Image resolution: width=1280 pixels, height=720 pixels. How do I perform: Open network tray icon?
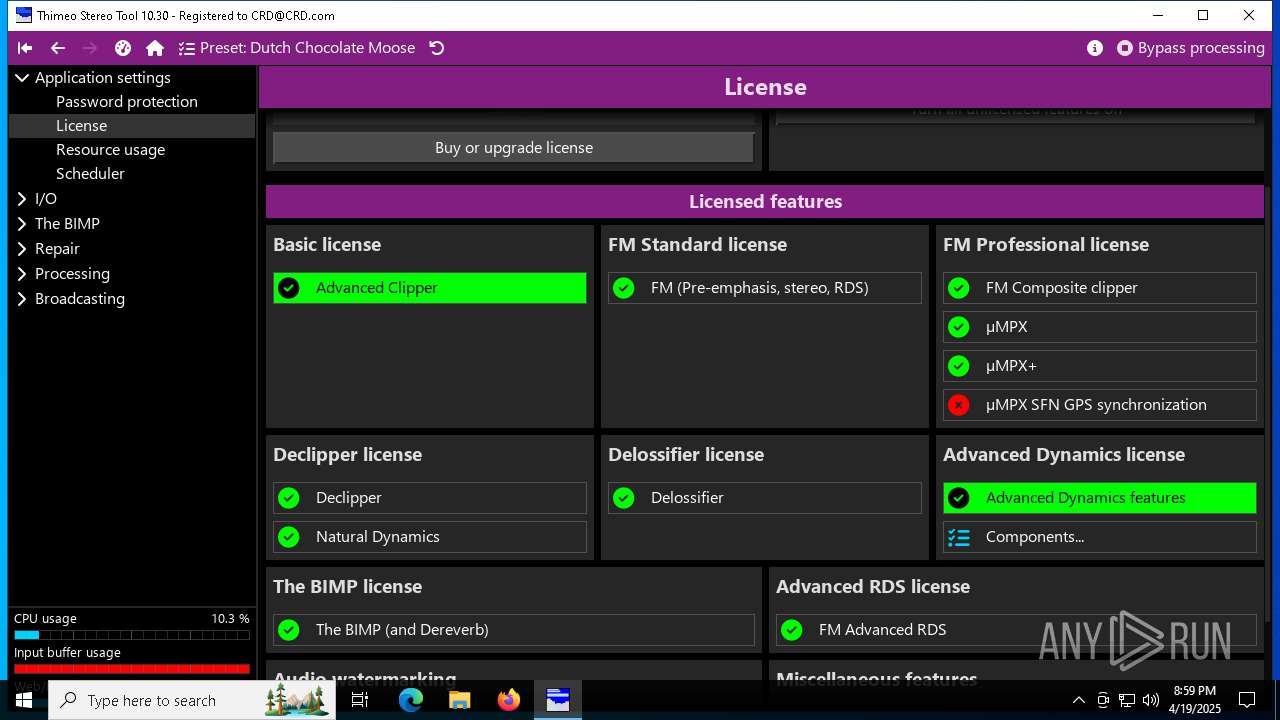1127,700
